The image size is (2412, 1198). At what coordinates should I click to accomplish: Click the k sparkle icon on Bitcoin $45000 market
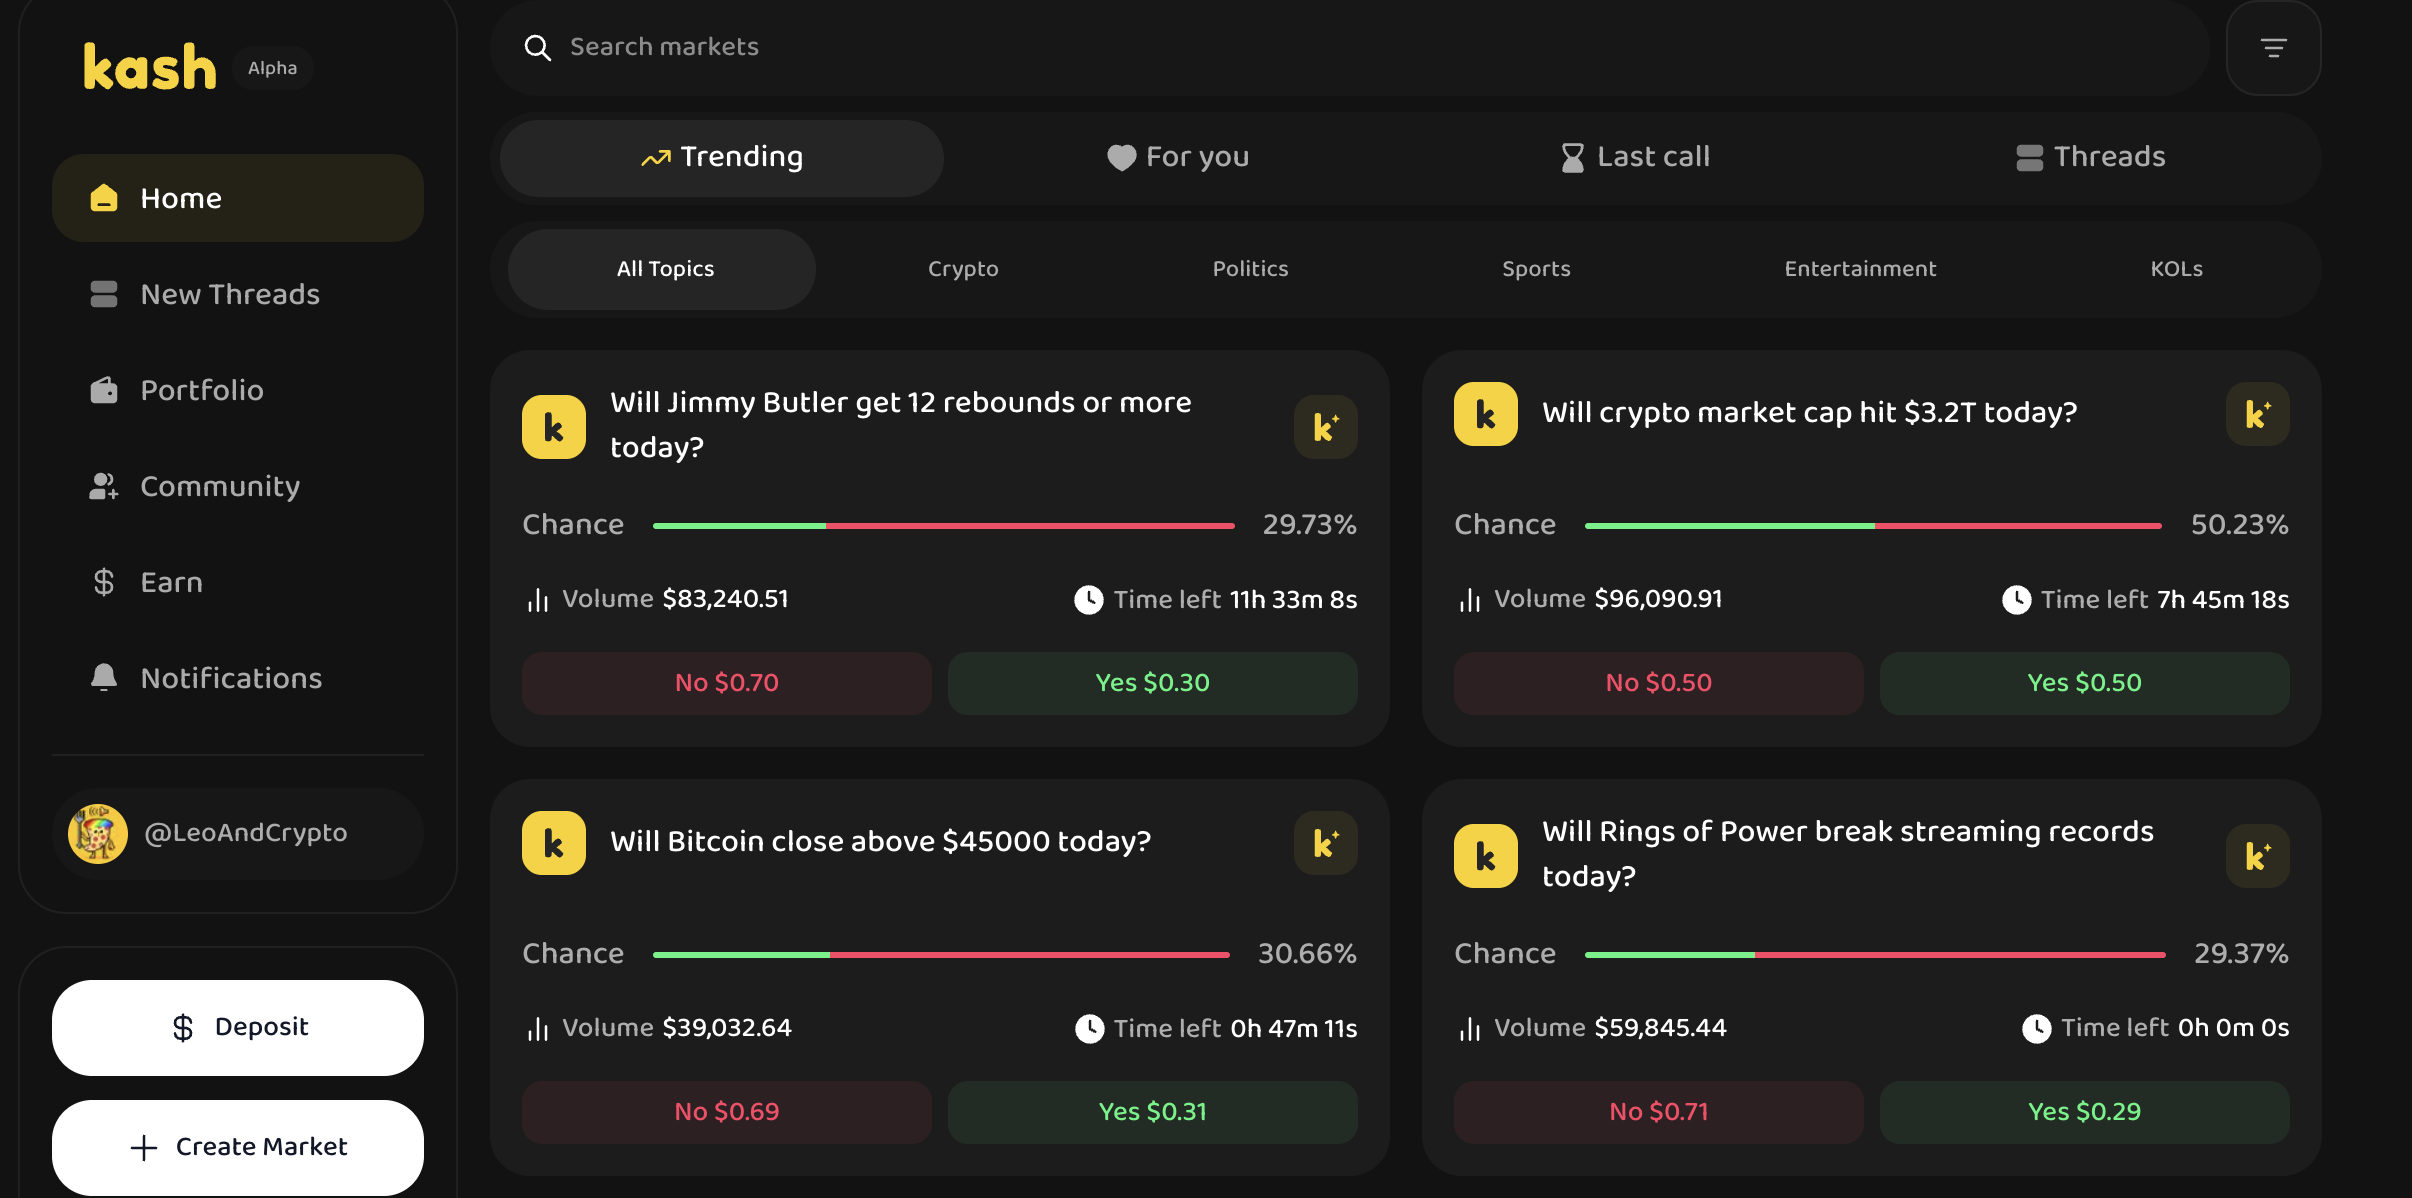1325,843
